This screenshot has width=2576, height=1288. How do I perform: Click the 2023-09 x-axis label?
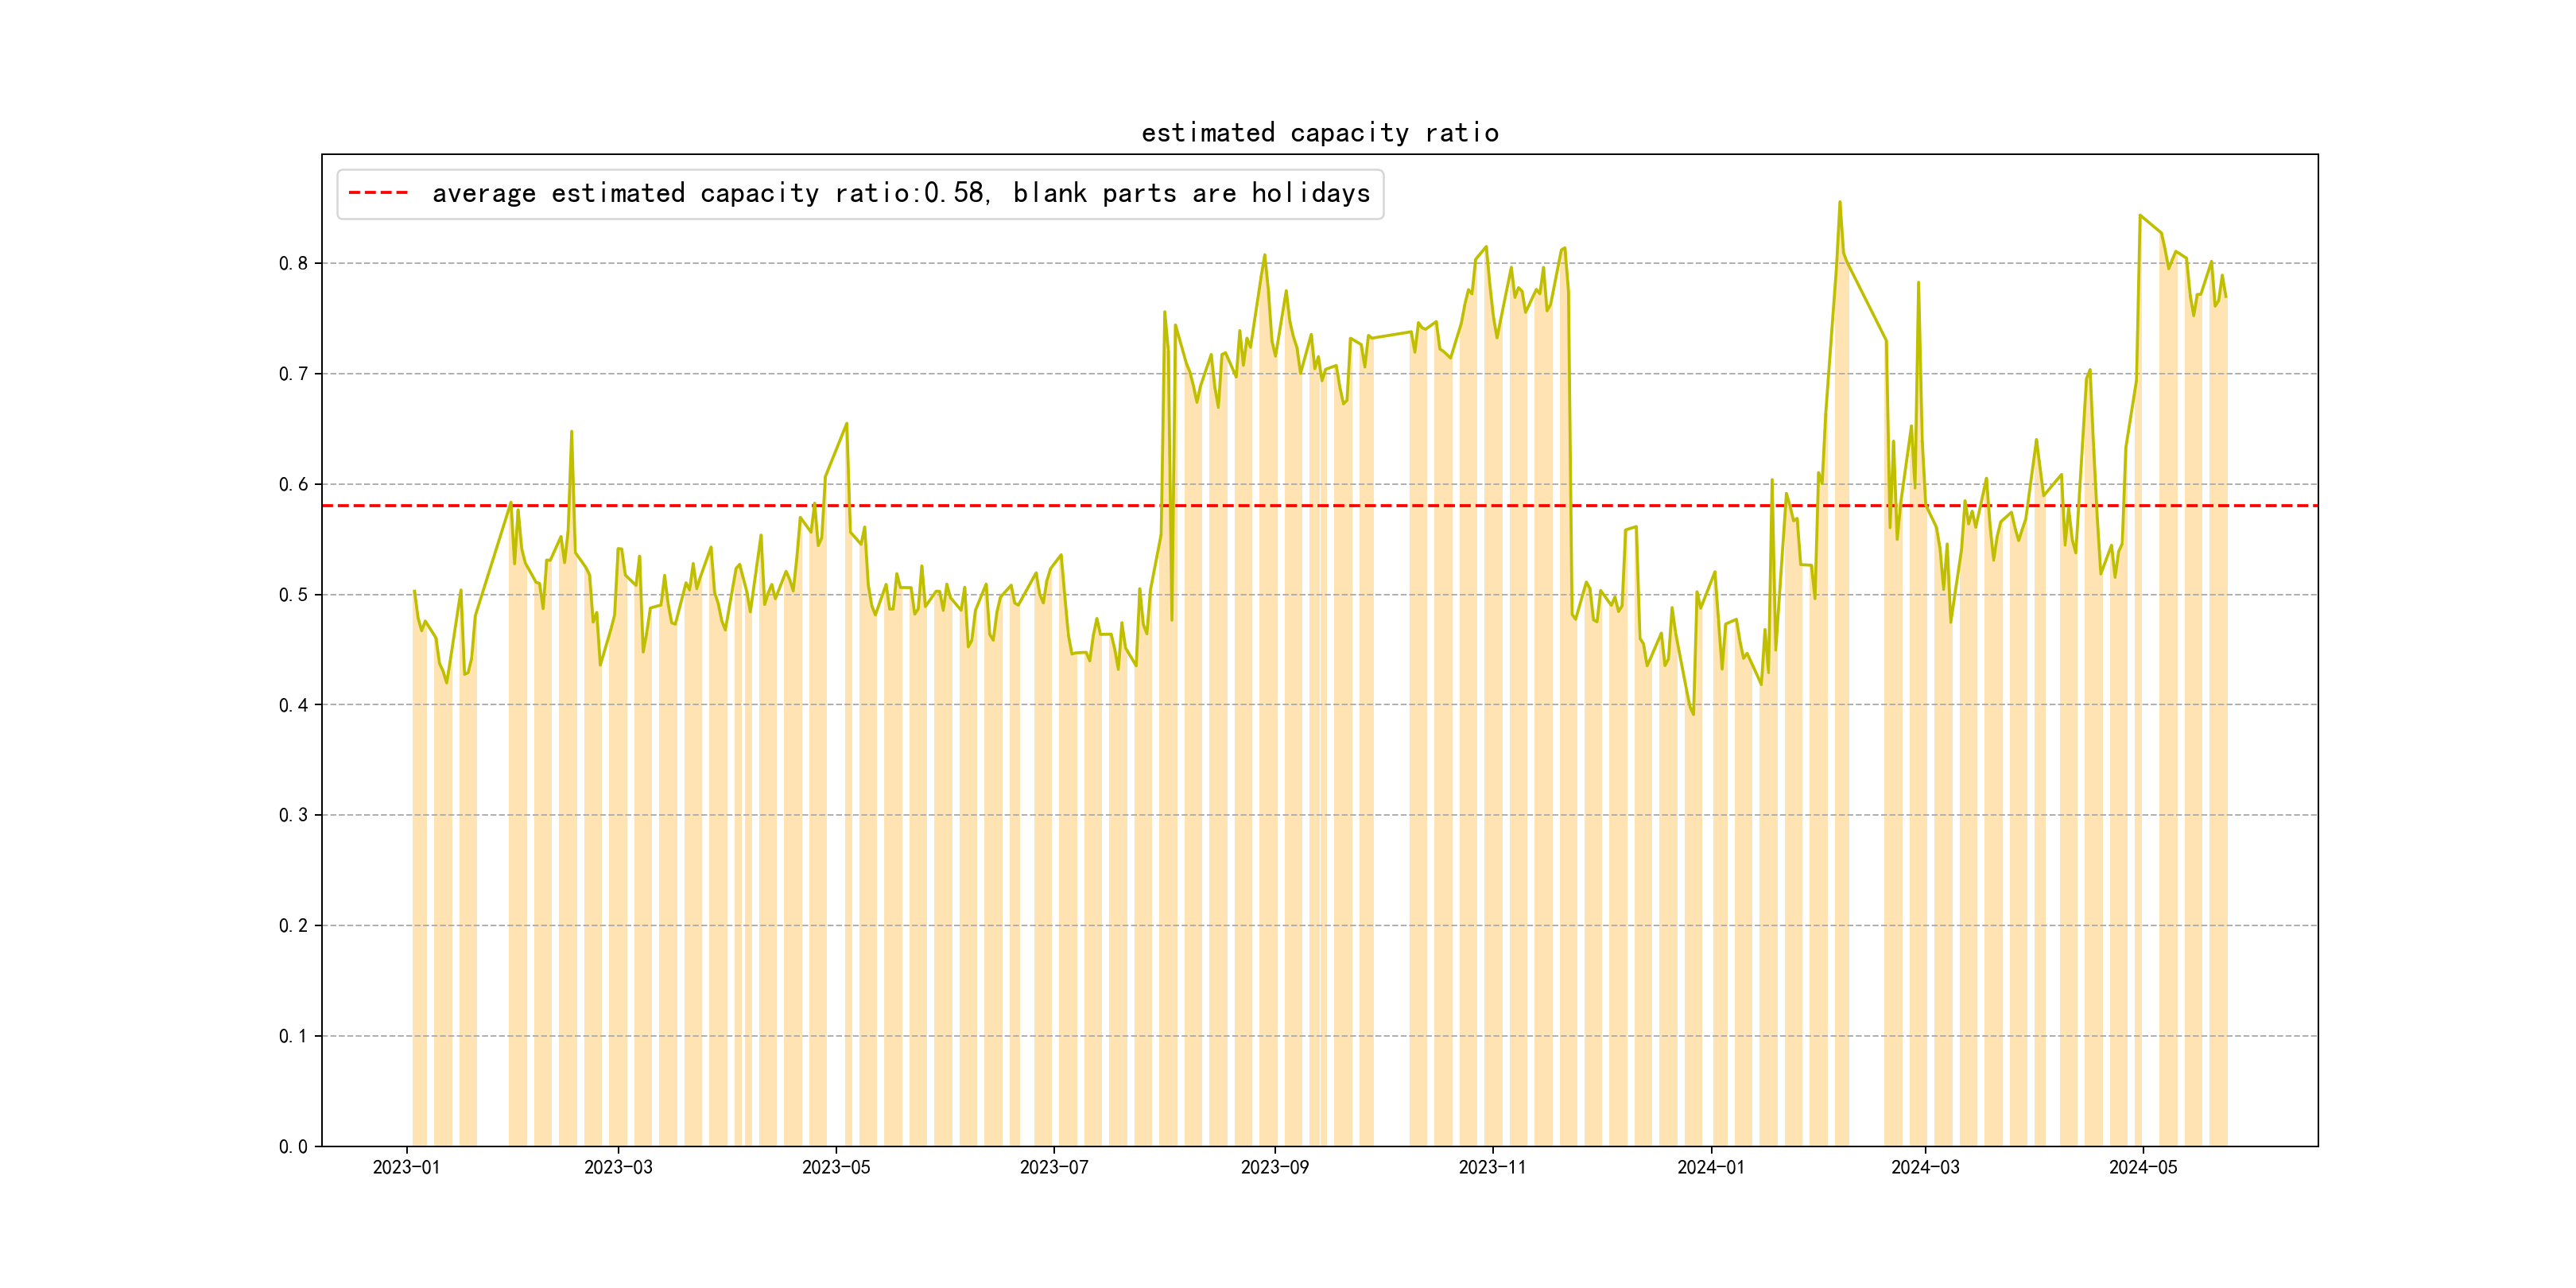click(1274, 1167)
